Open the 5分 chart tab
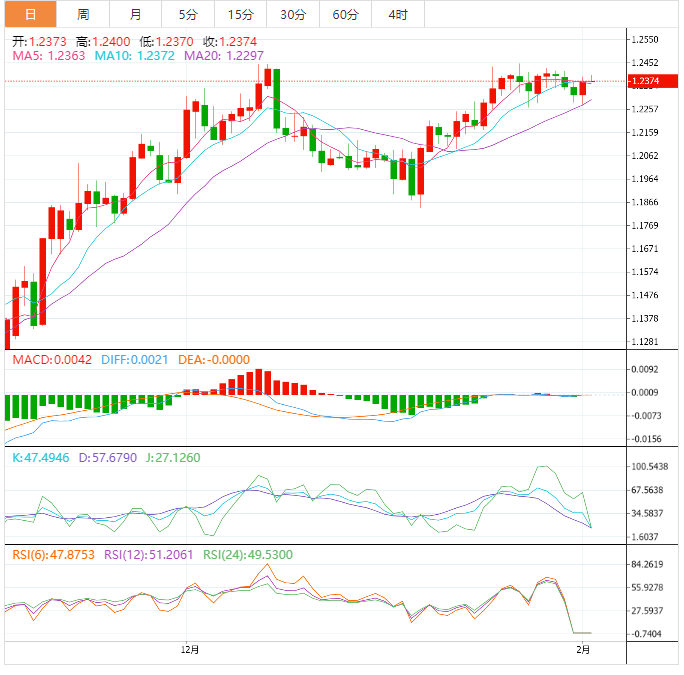The image size is (684, 675). click(x=188, y=14)
